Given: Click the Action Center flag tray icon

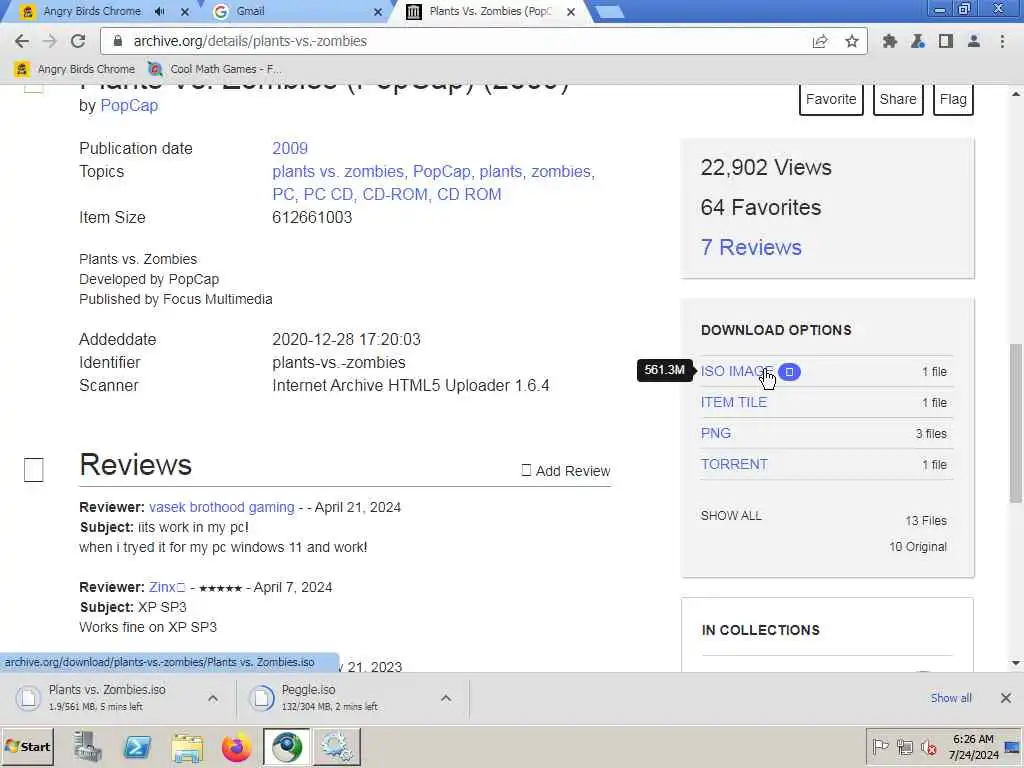Looking at the screenshot, I should click(x=880, y=746).
